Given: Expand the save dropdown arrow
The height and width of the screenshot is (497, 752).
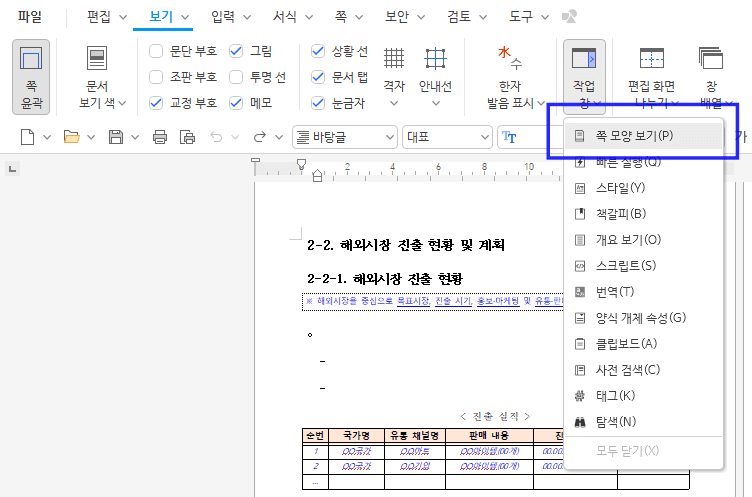Looking at the screenshot, I should point(135,138).
